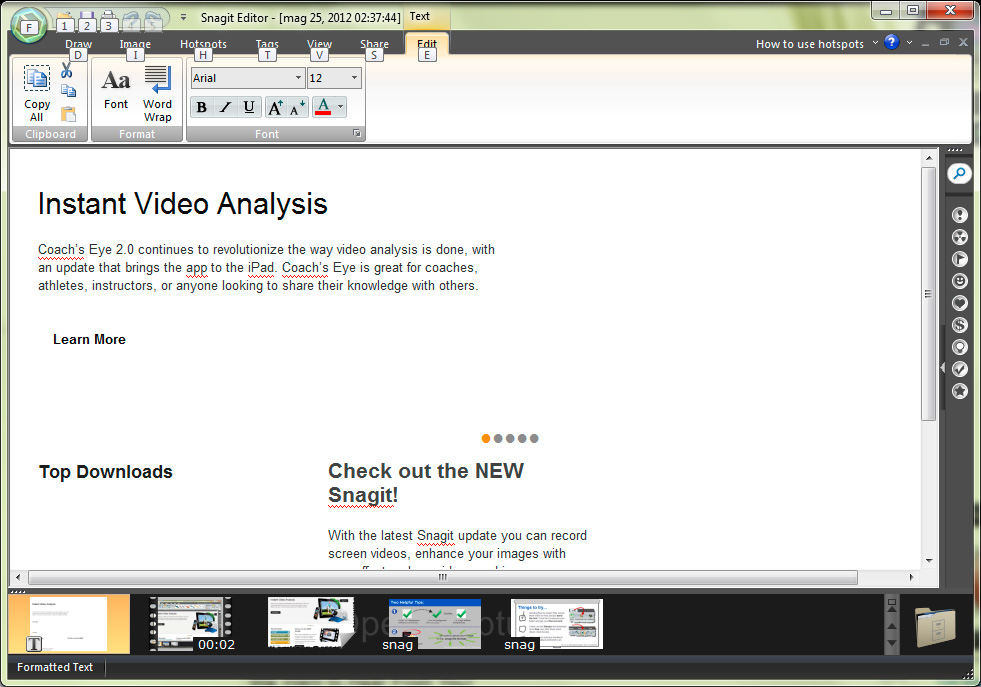The image size is (981, 687).
Task: Open the font color dropdown arrow
Action: [341, 108]
